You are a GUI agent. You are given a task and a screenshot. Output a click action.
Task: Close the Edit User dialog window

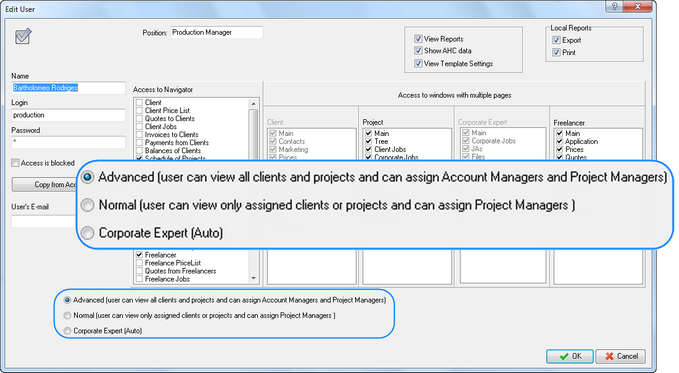point(638,6)
